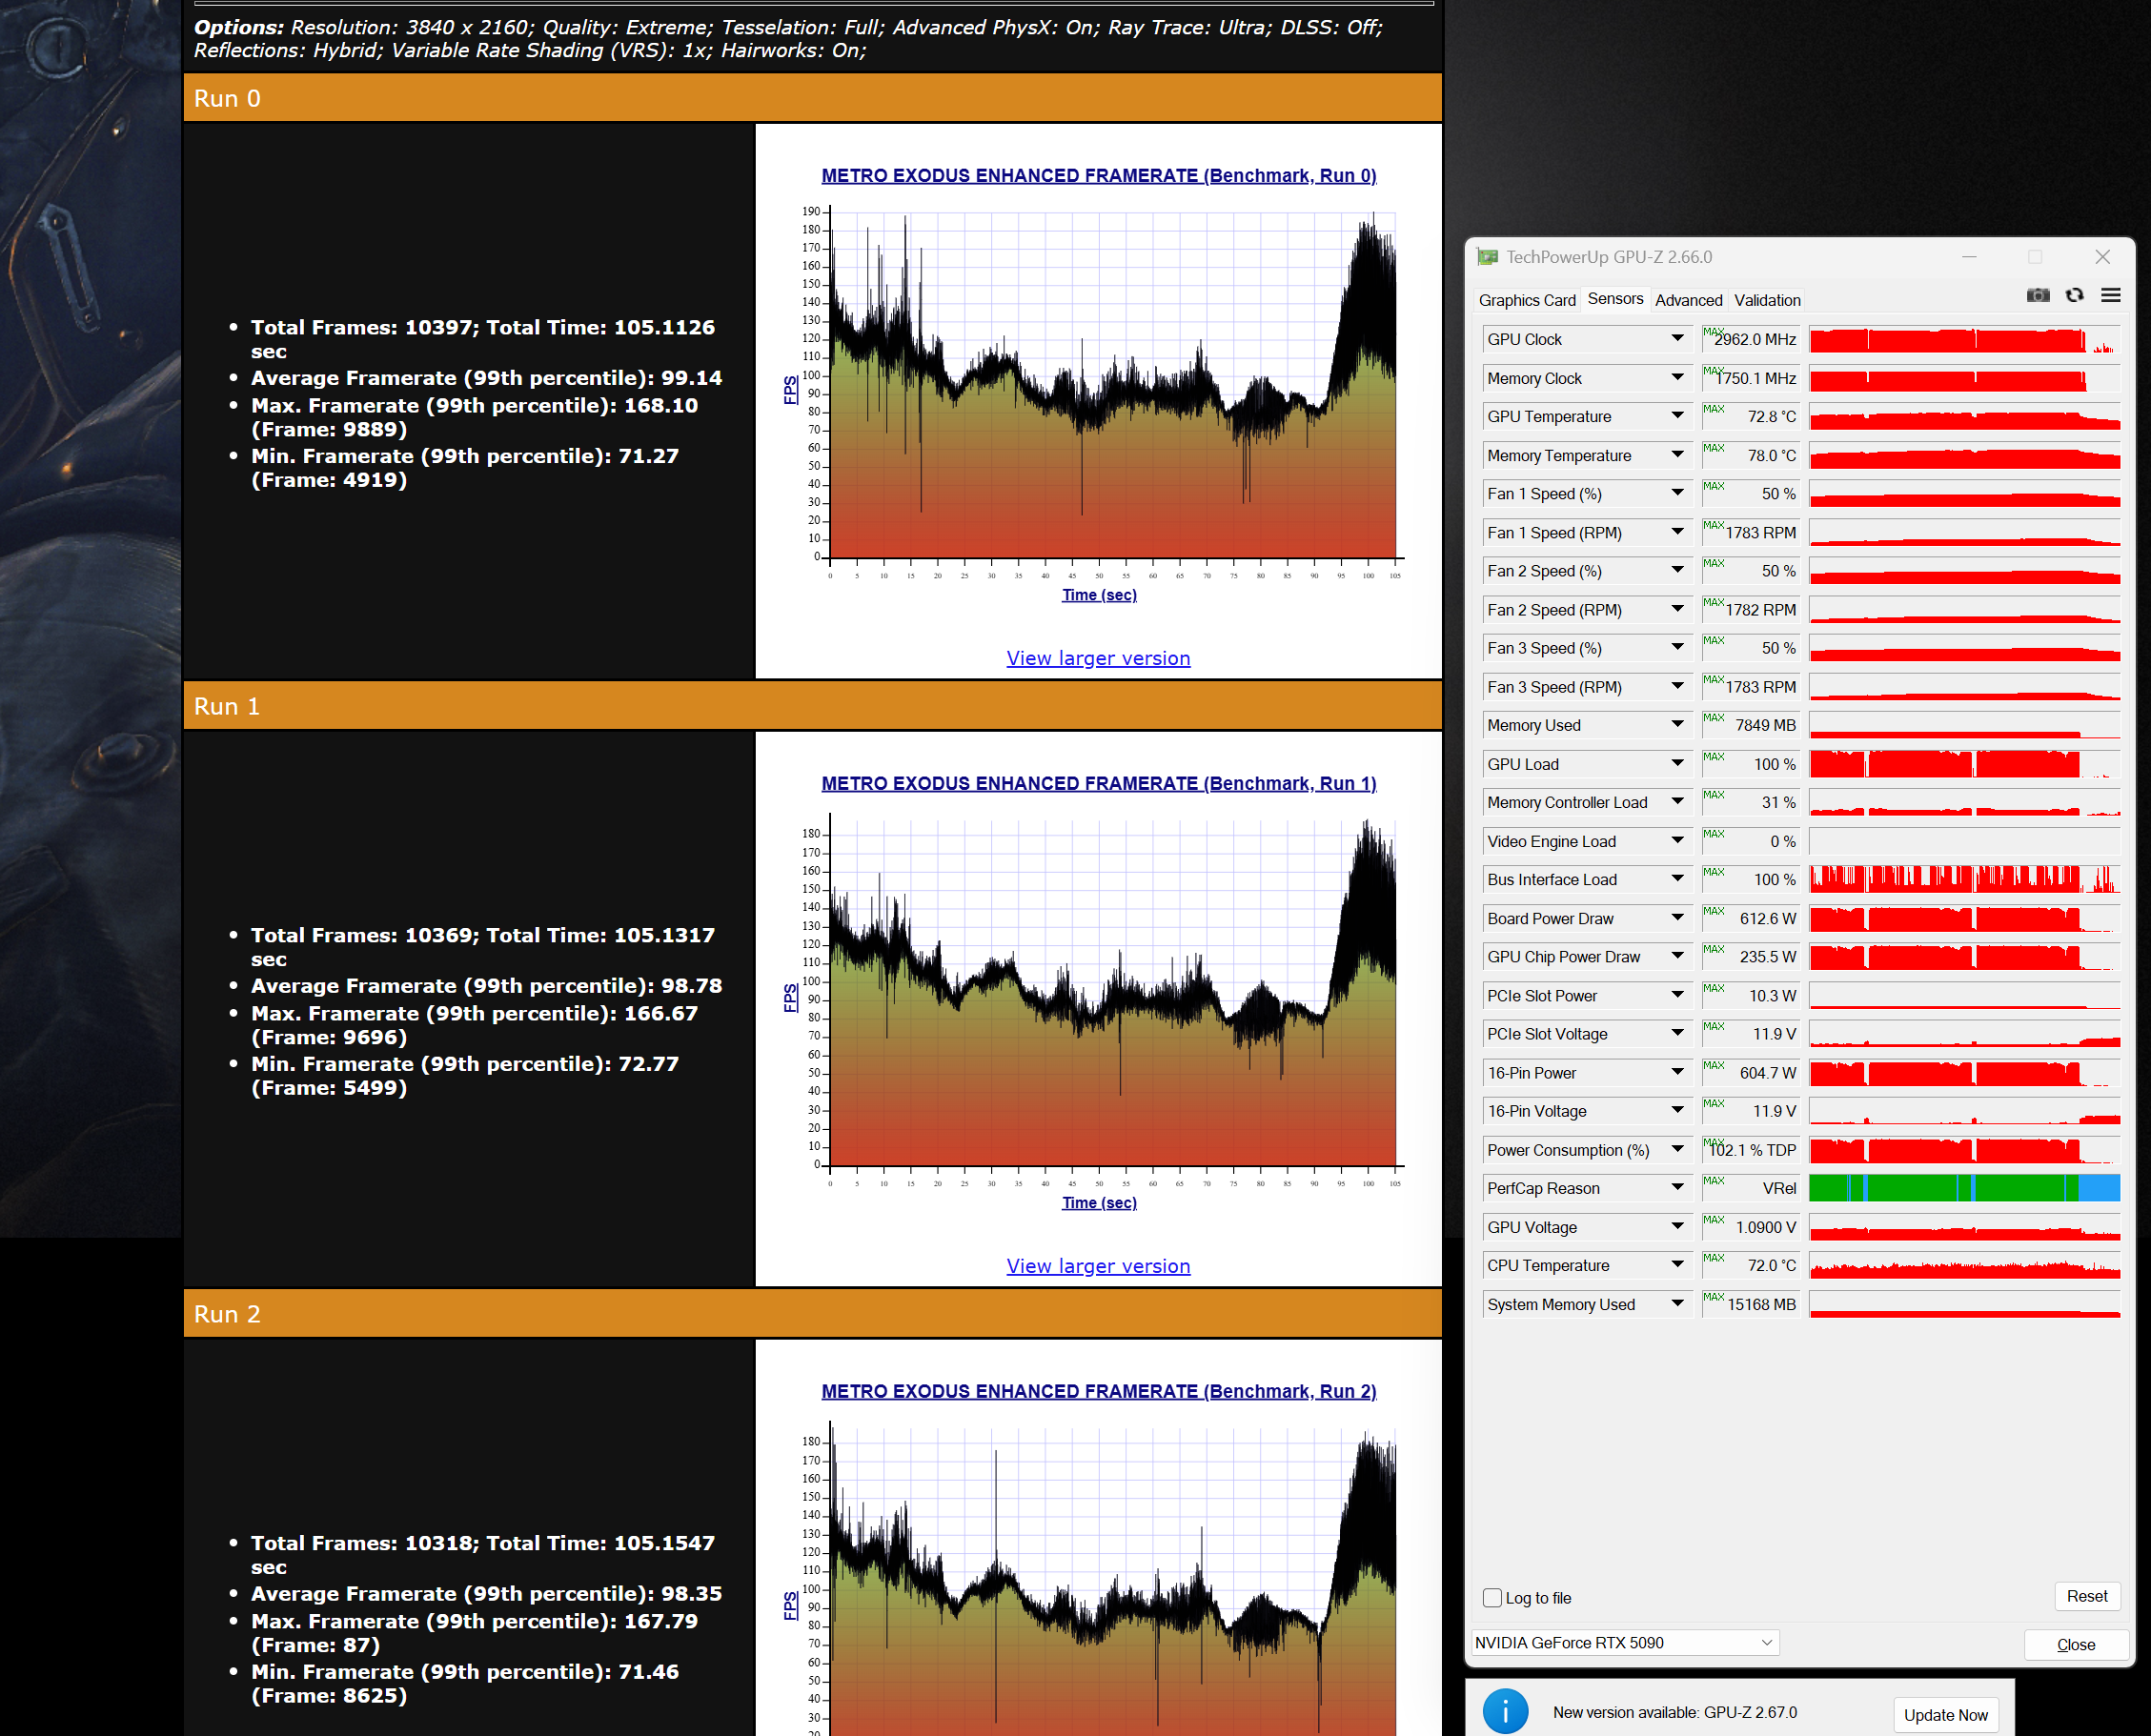This screenshot has width=2151, height=1736.
Task: Open the GPU-Z hamburger menu icon
Action: 2110,295
